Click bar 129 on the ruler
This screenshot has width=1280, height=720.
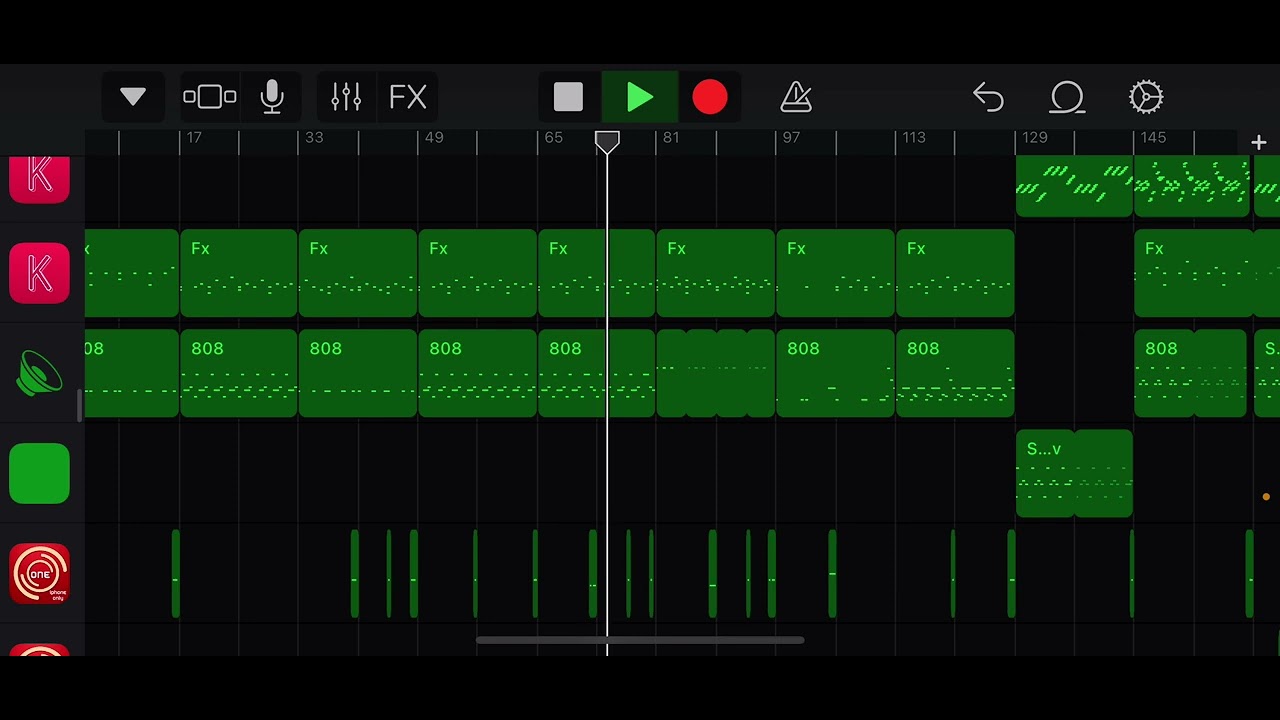(1035, 138)
